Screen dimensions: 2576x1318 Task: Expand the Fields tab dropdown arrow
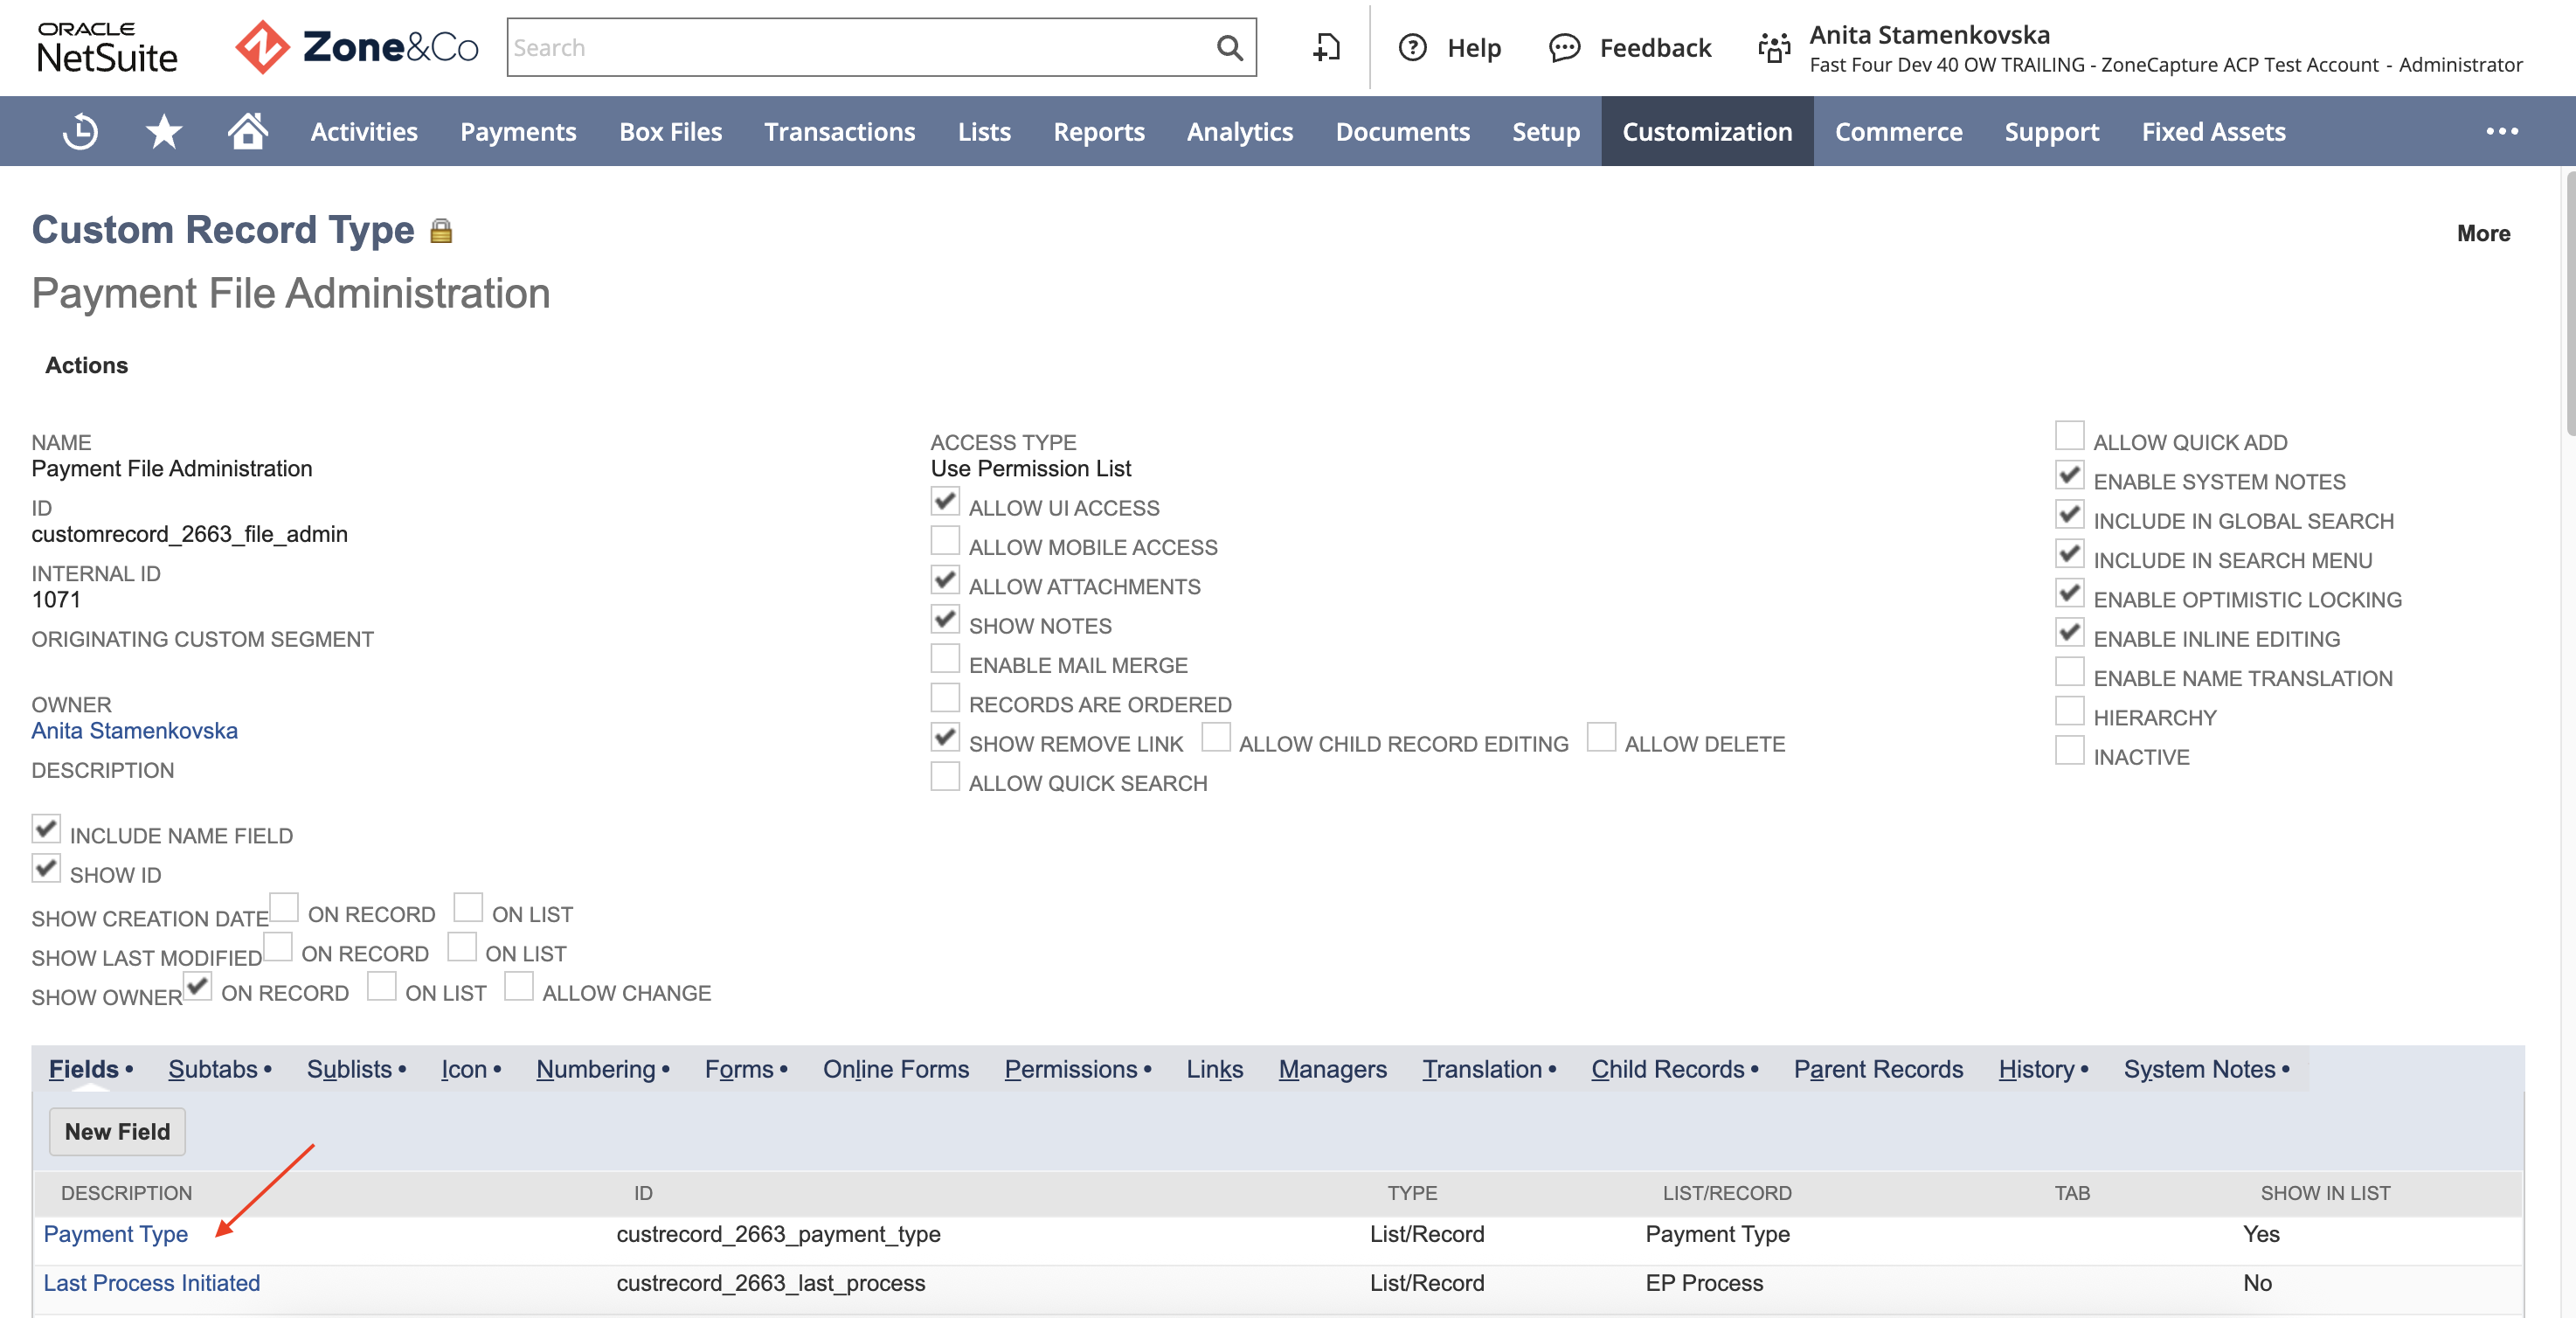coord(129,1070)
